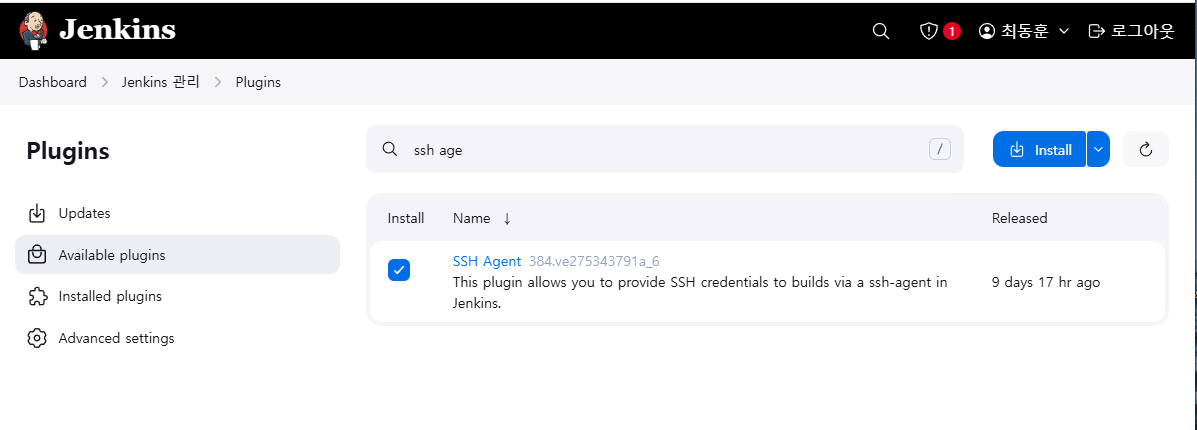Open Installed plugins sidebar item
The height and width of the screenshot is (430, 1197).
177,296
